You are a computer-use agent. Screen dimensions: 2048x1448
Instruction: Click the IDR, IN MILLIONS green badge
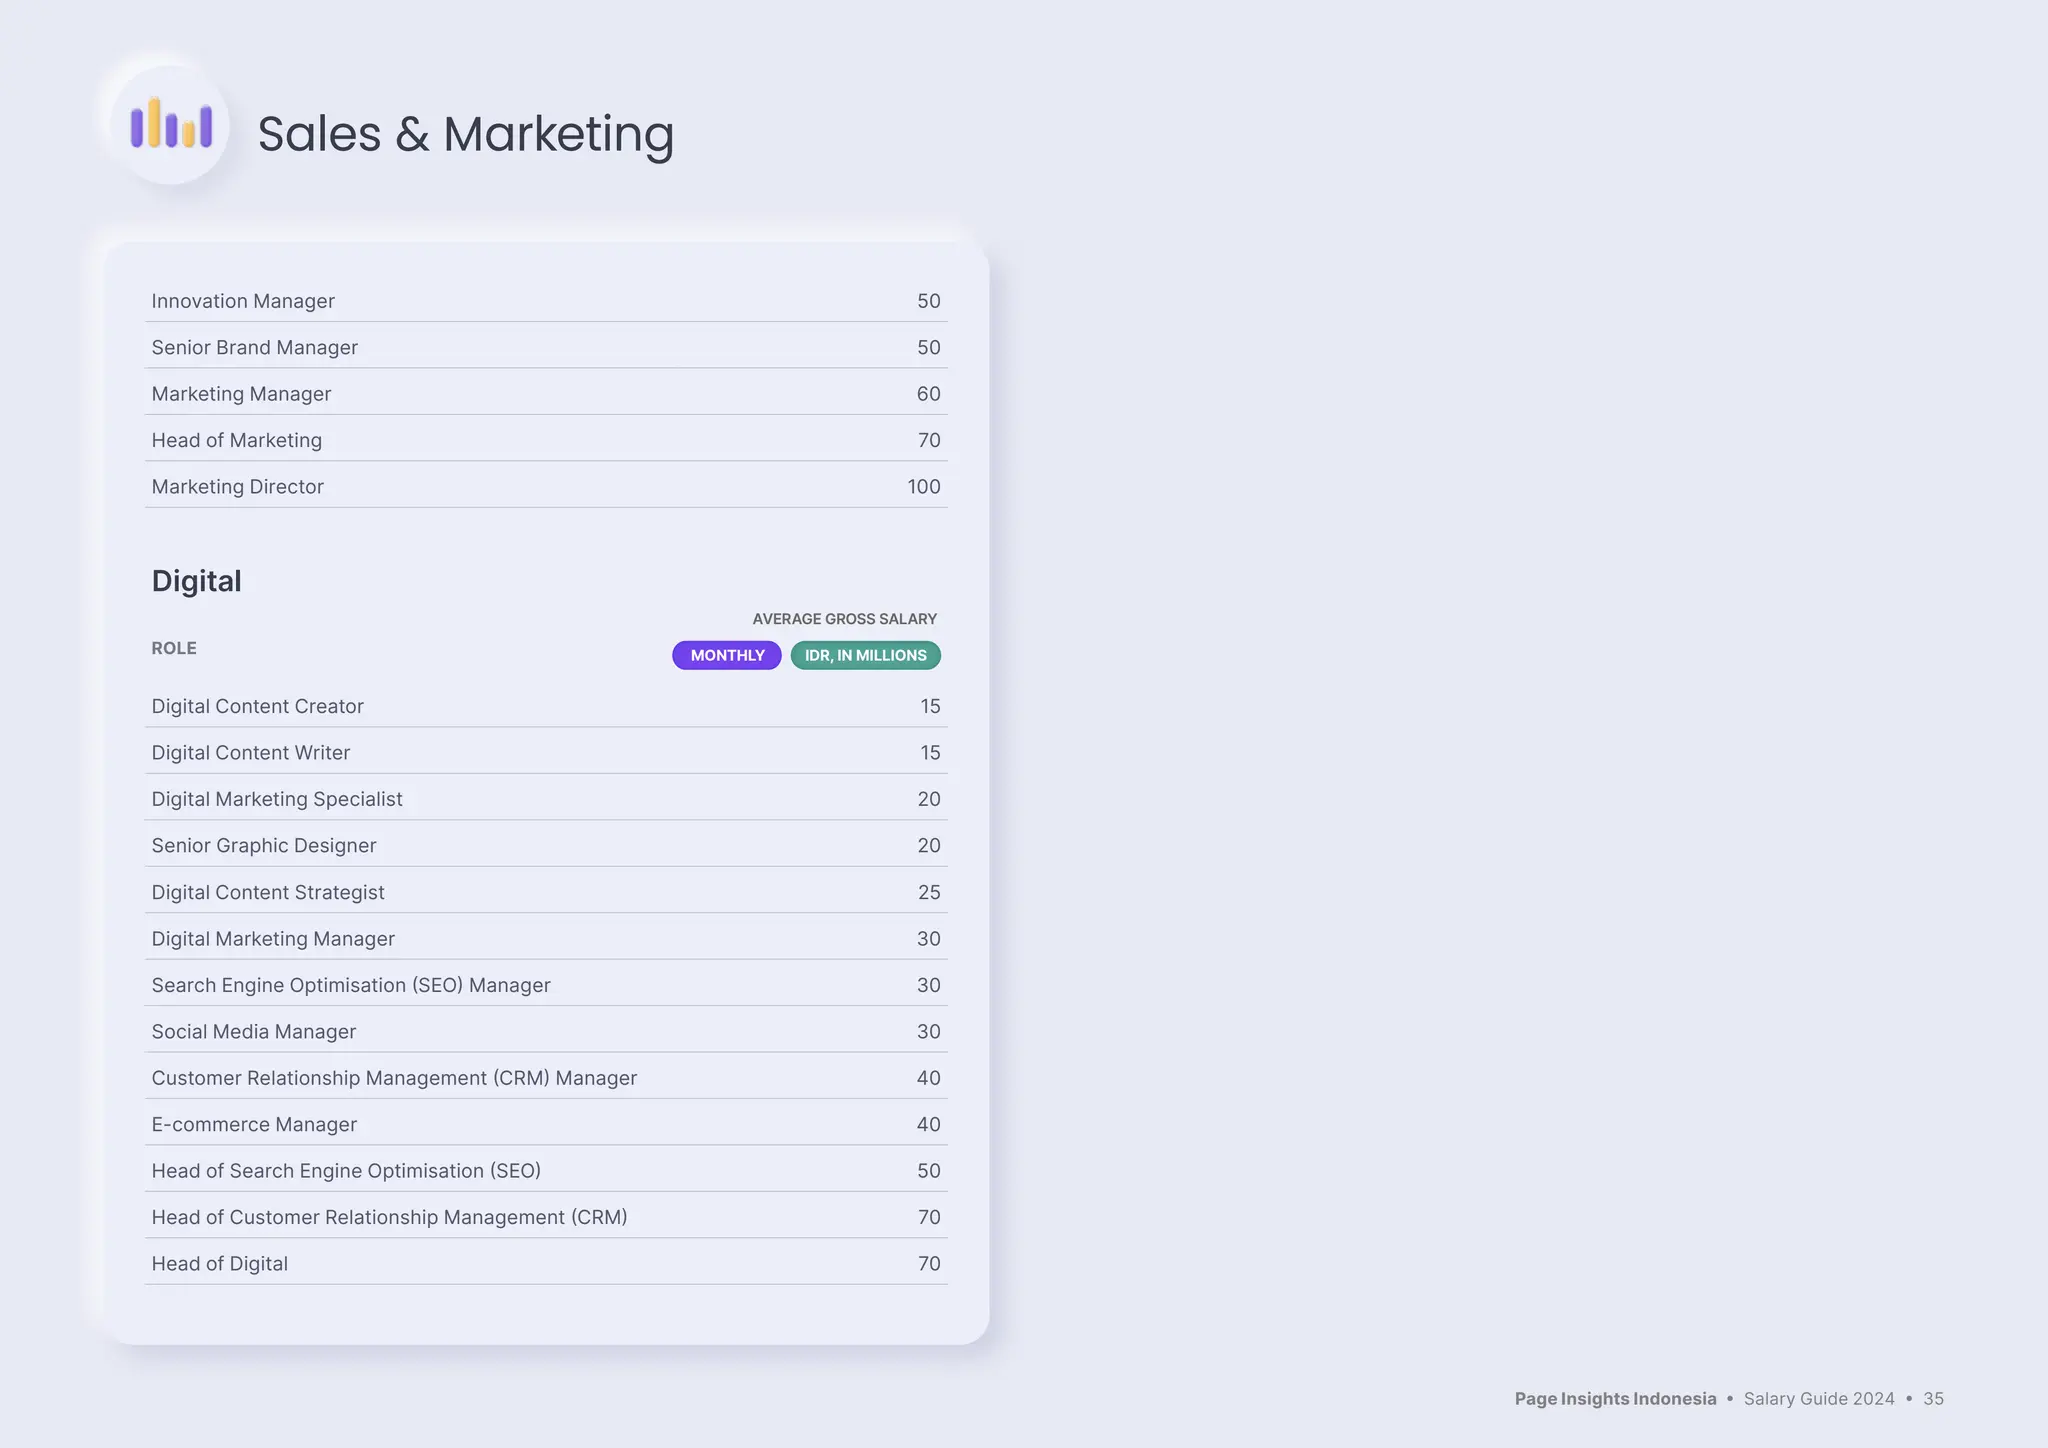pyautogui.click(x=865, y=655)
